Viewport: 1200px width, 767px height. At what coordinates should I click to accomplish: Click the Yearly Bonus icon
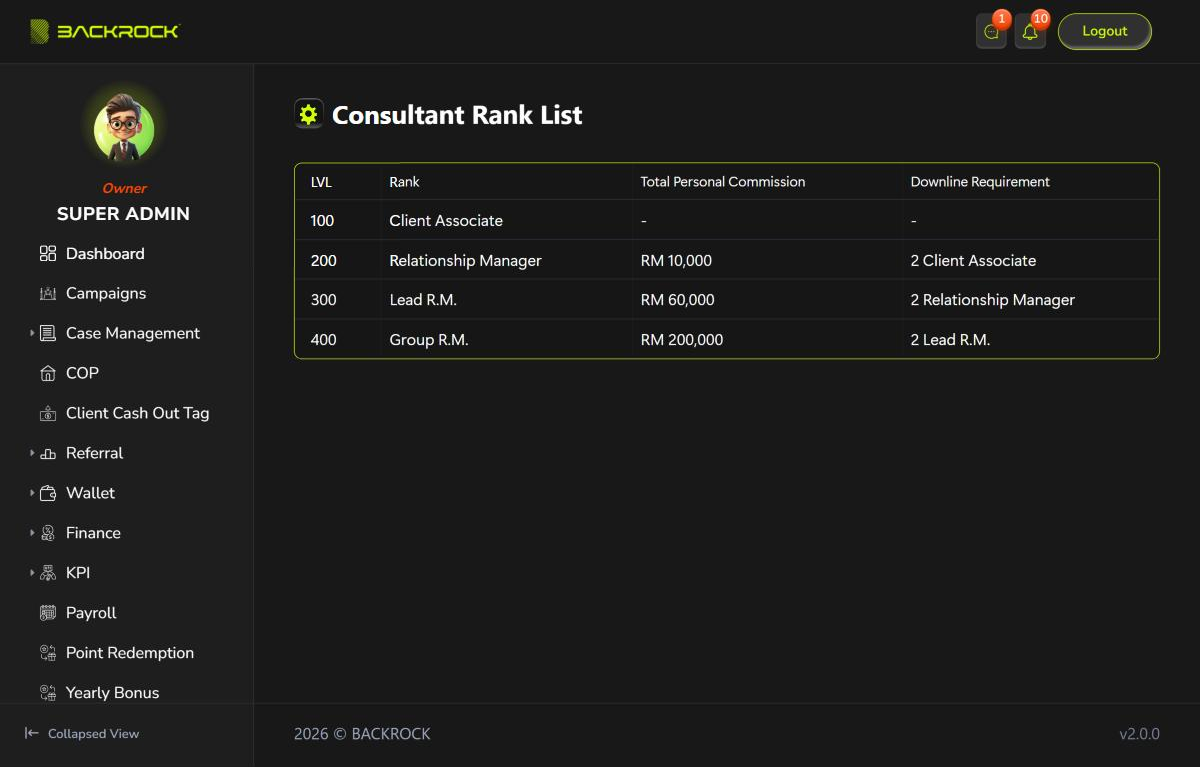48,693
